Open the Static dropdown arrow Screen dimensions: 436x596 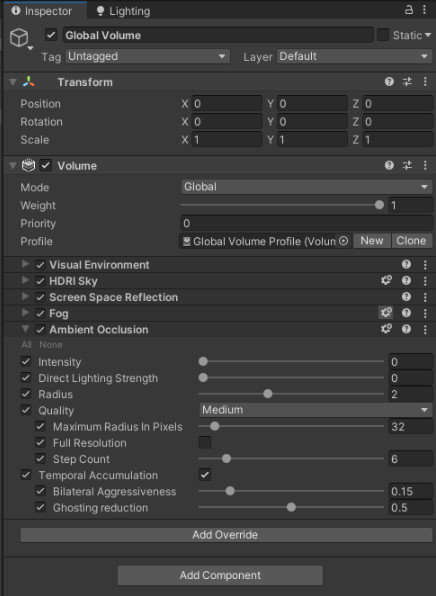click(428, 35)
